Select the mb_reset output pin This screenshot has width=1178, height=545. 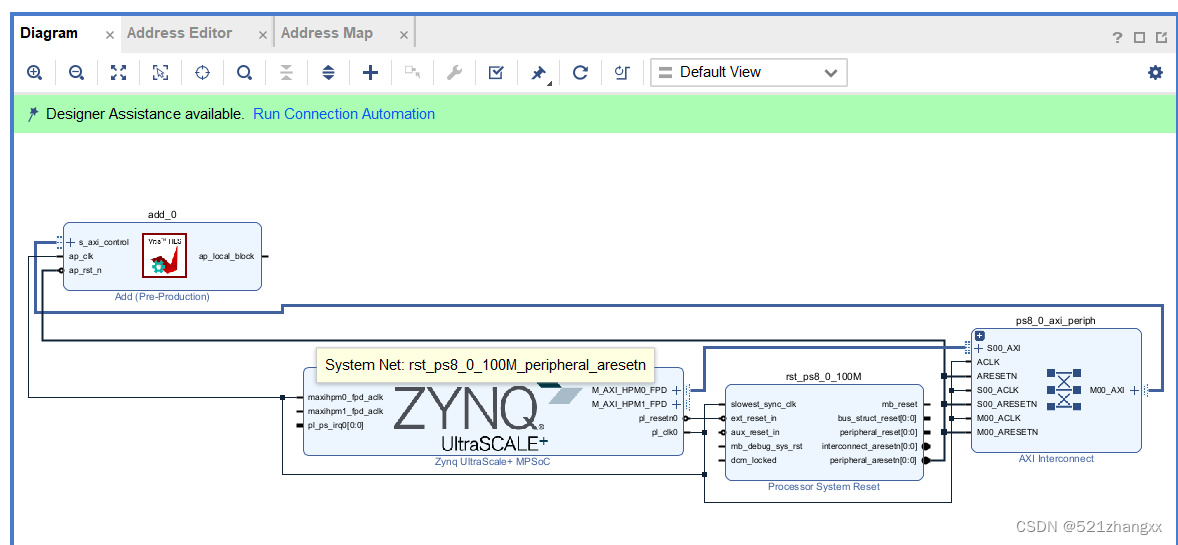click(899, 404)
